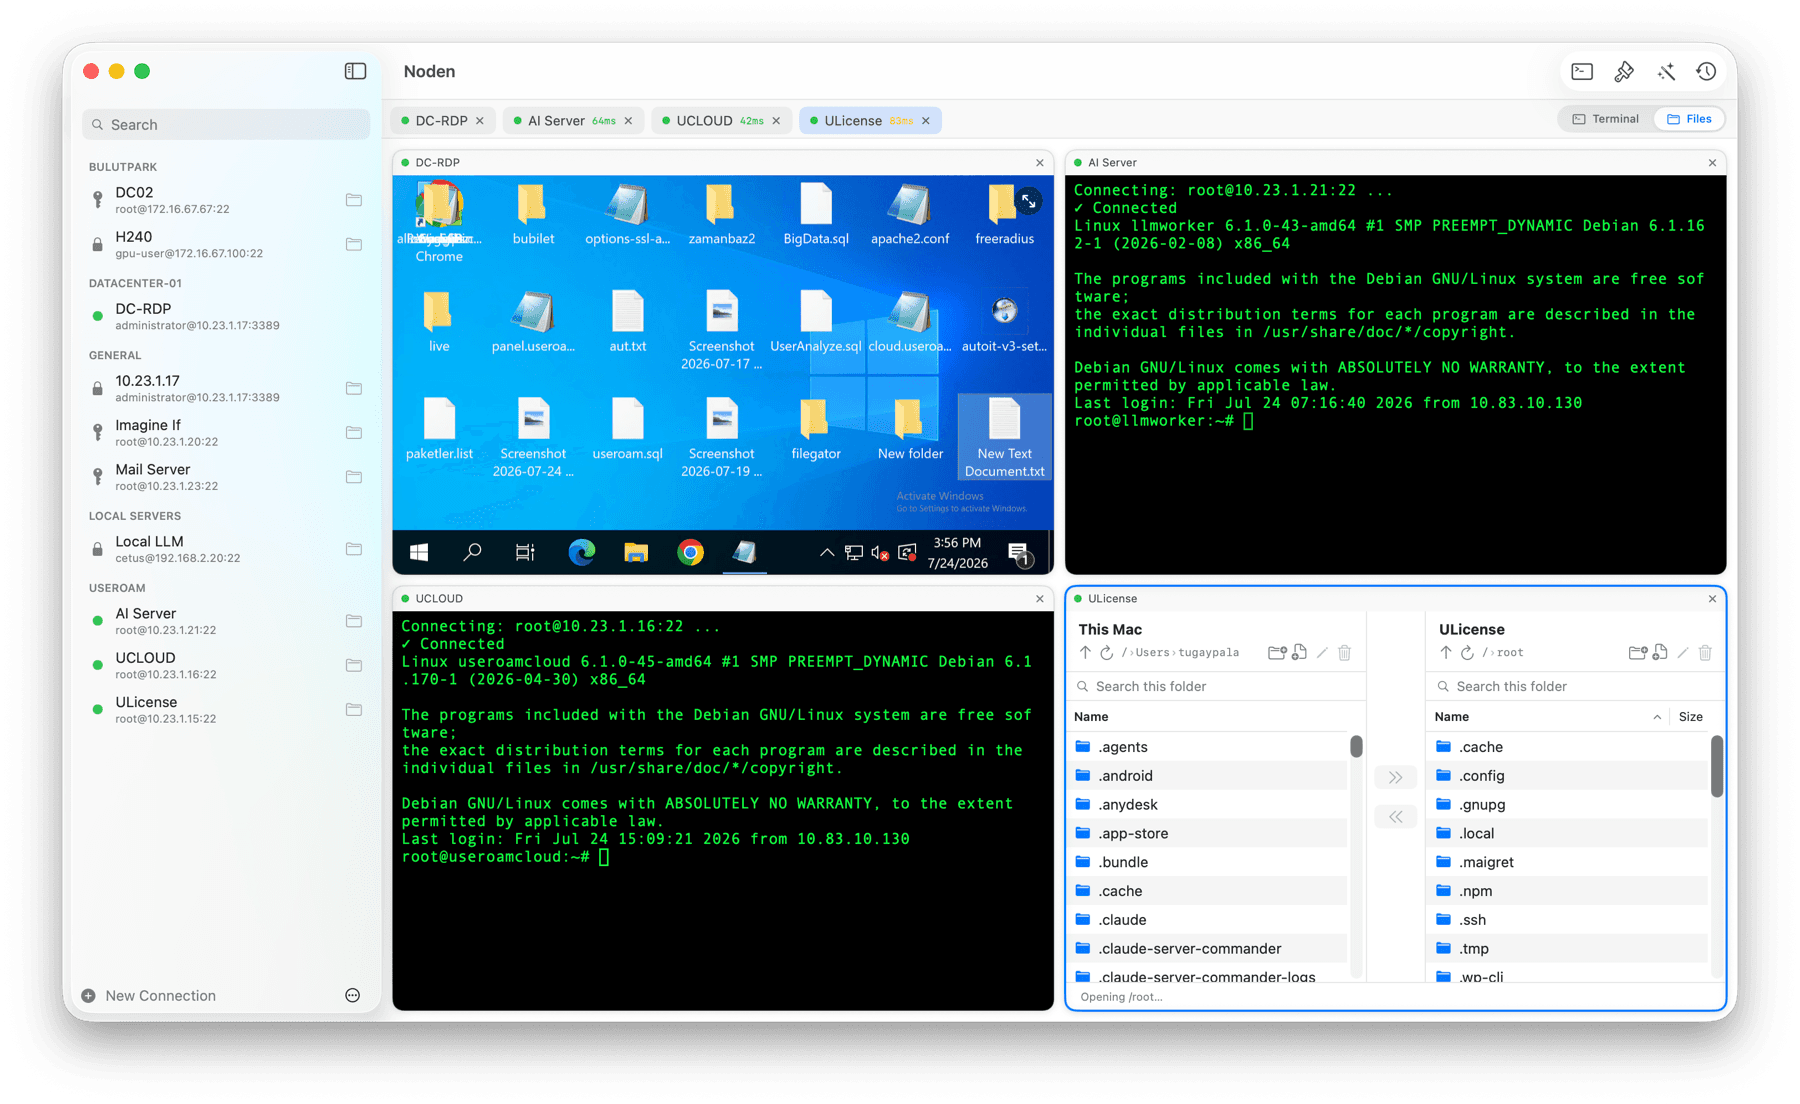
Task: Refresh the This Mac file listing
Action: (x=1107, y=653)
